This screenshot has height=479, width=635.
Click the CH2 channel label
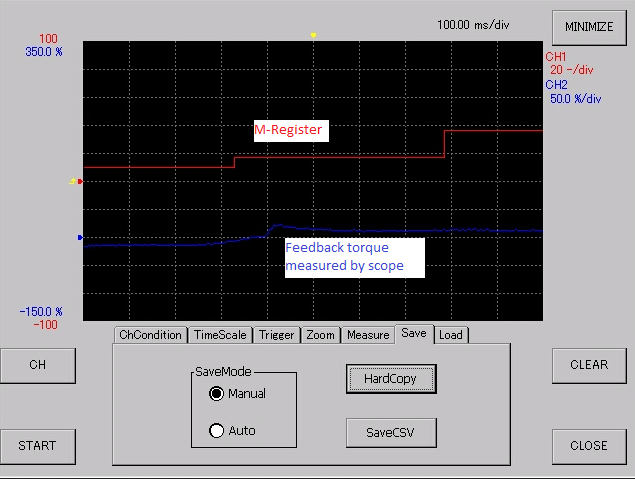click(x=556, y=85)
